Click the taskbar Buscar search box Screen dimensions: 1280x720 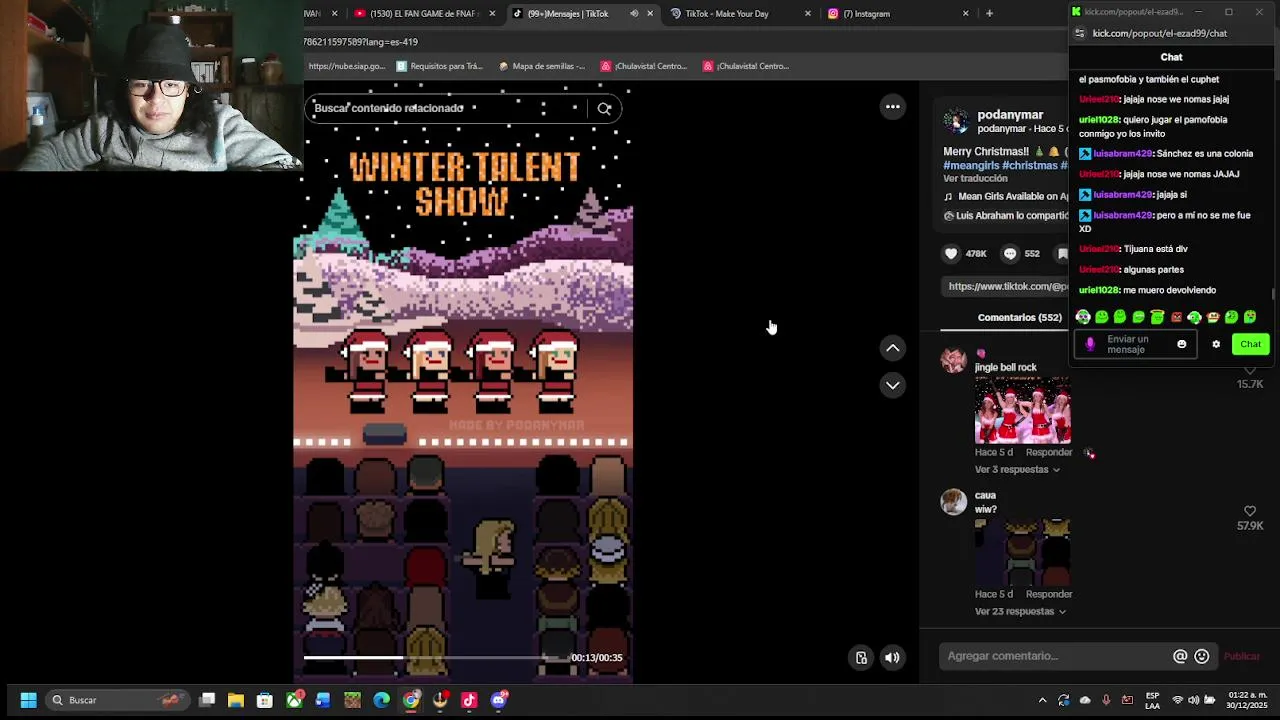click(x=119, y=700)
